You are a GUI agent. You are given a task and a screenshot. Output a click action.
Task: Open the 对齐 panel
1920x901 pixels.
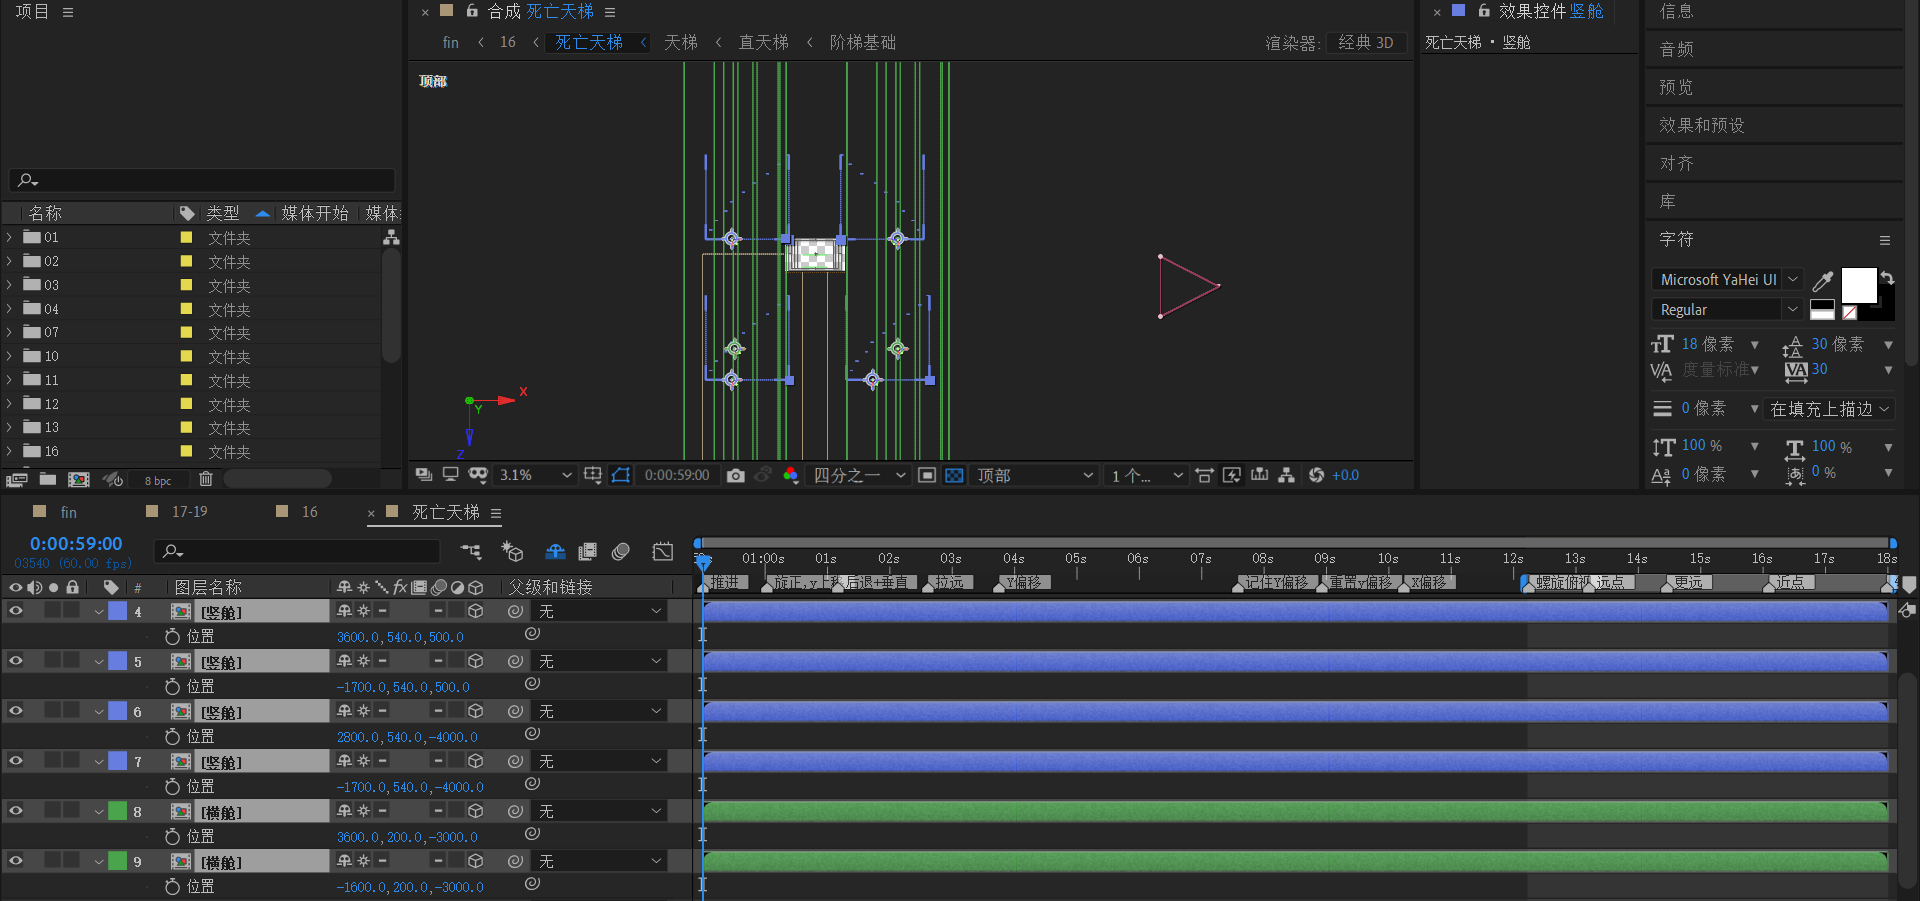1676,164
